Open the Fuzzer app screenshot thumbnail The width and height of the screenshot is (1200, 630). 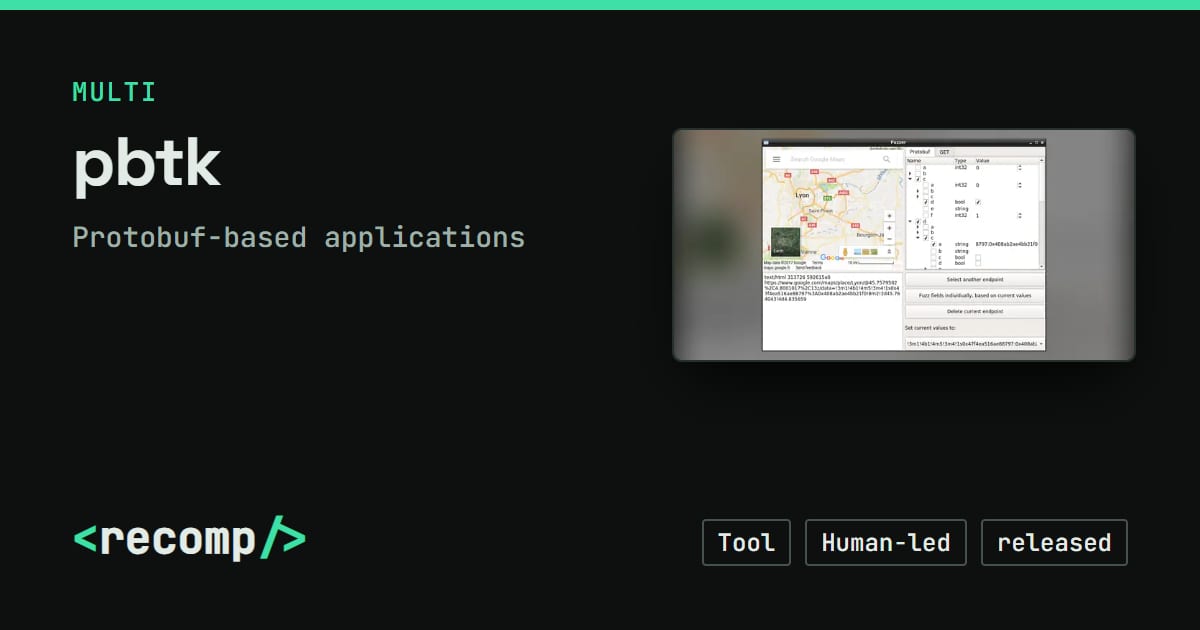903,245
